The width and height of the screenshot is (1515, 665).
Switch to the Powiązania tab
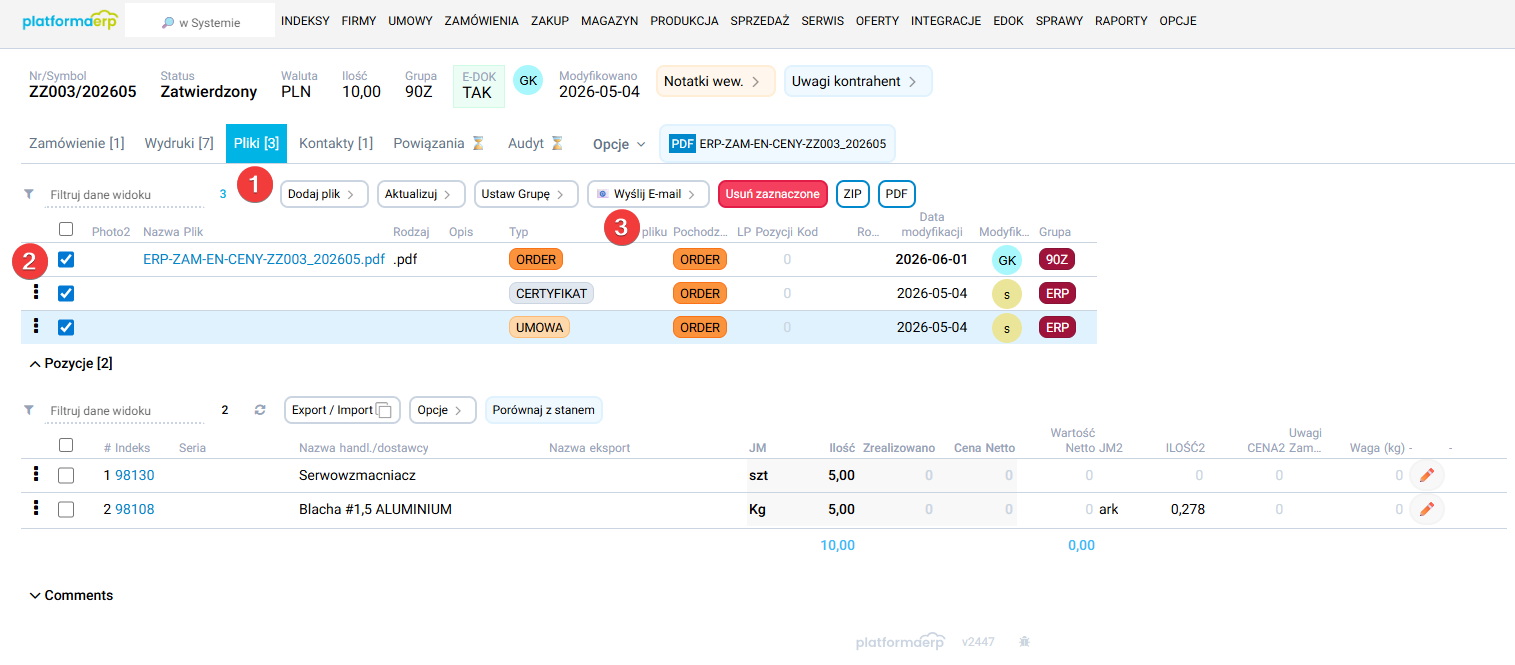438,143
